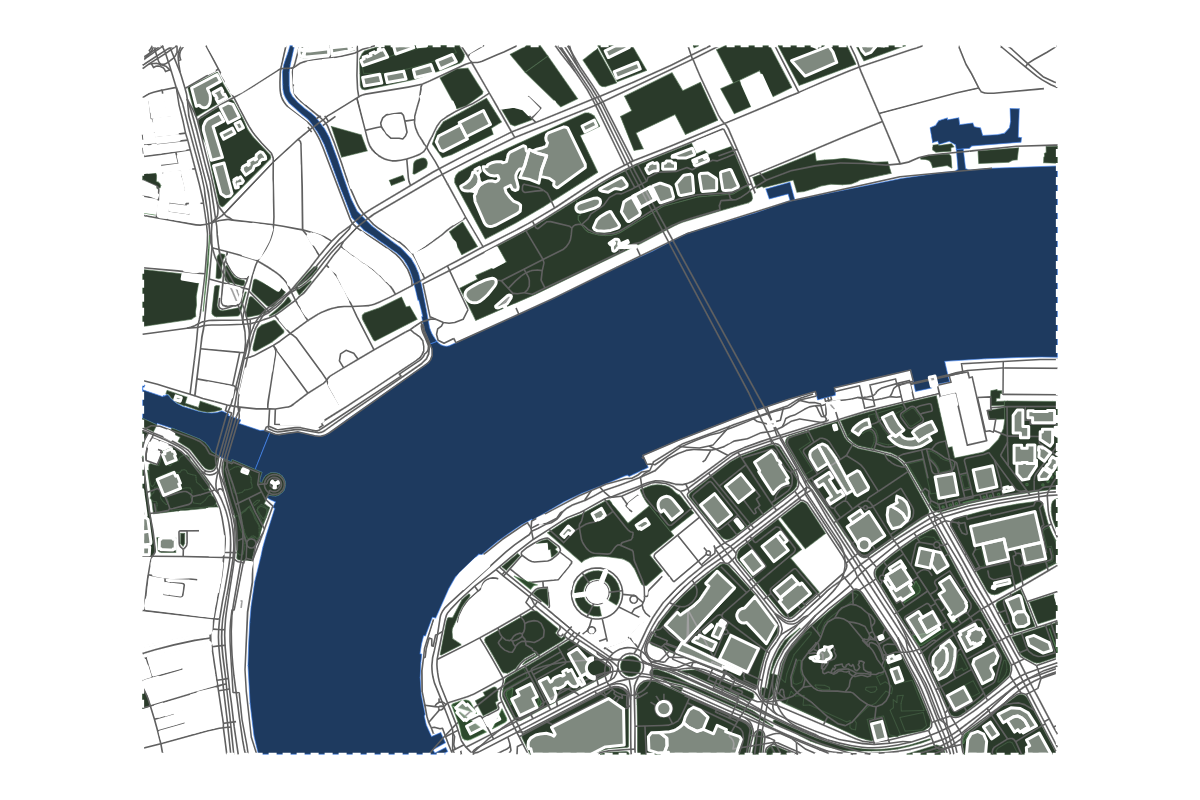This screenshot has width=1200, height=800.
Task: Select the small round structure in the river
Action: 273,484
